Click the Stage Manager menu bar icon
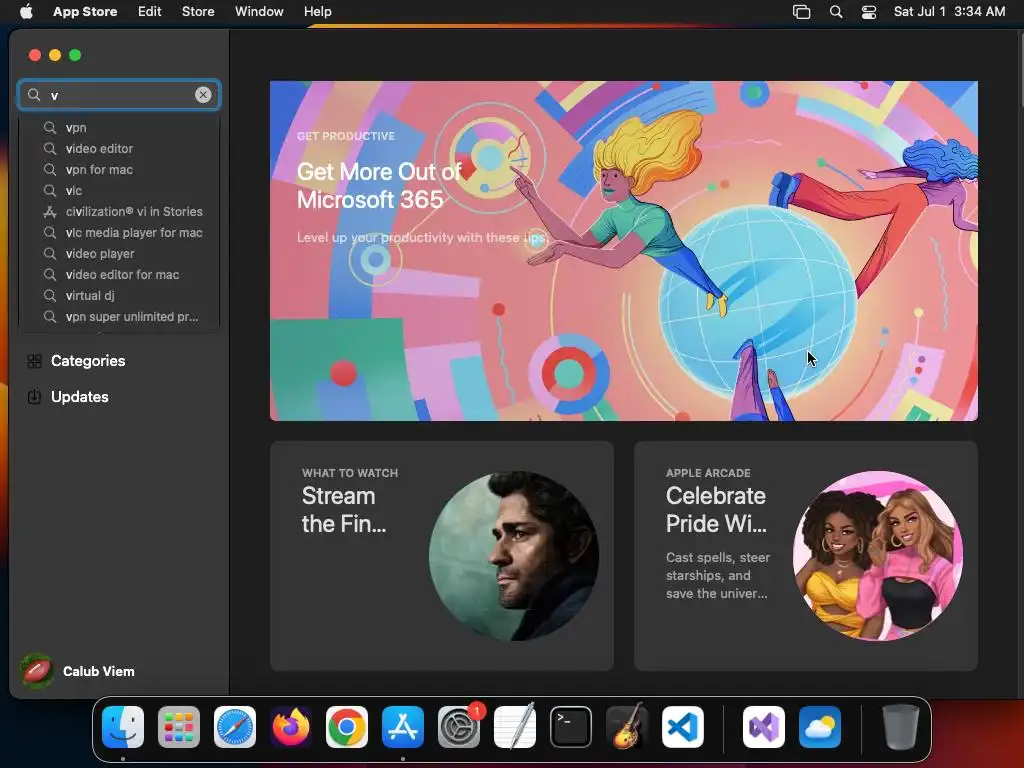Image resolution: width=1024 pixels, height=768 pixels. tap(801, 12)
